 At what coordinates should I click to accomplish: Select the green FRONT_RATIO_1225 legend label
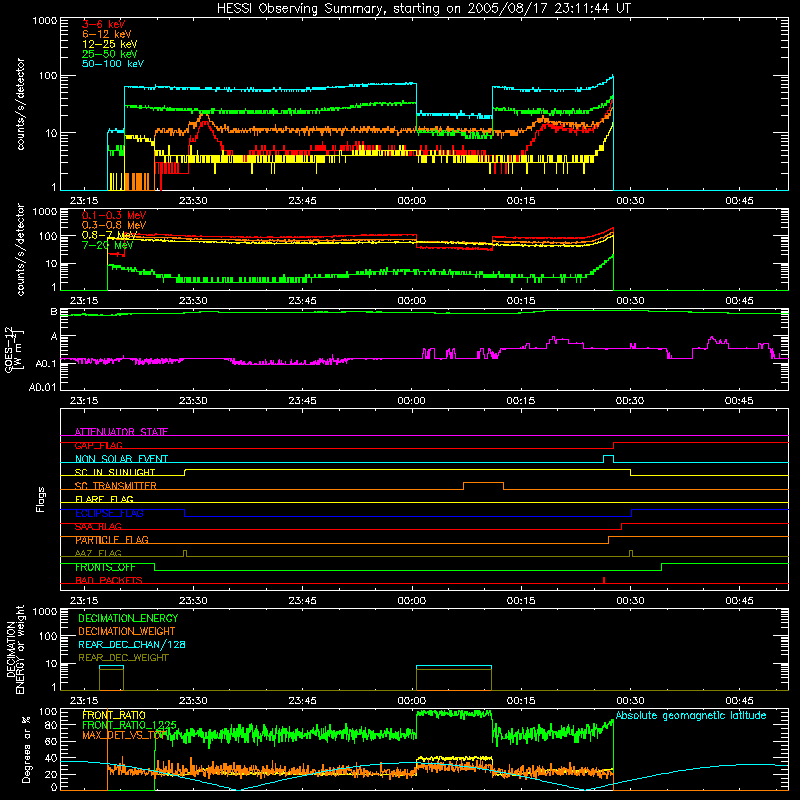click(x=130, y=725)
